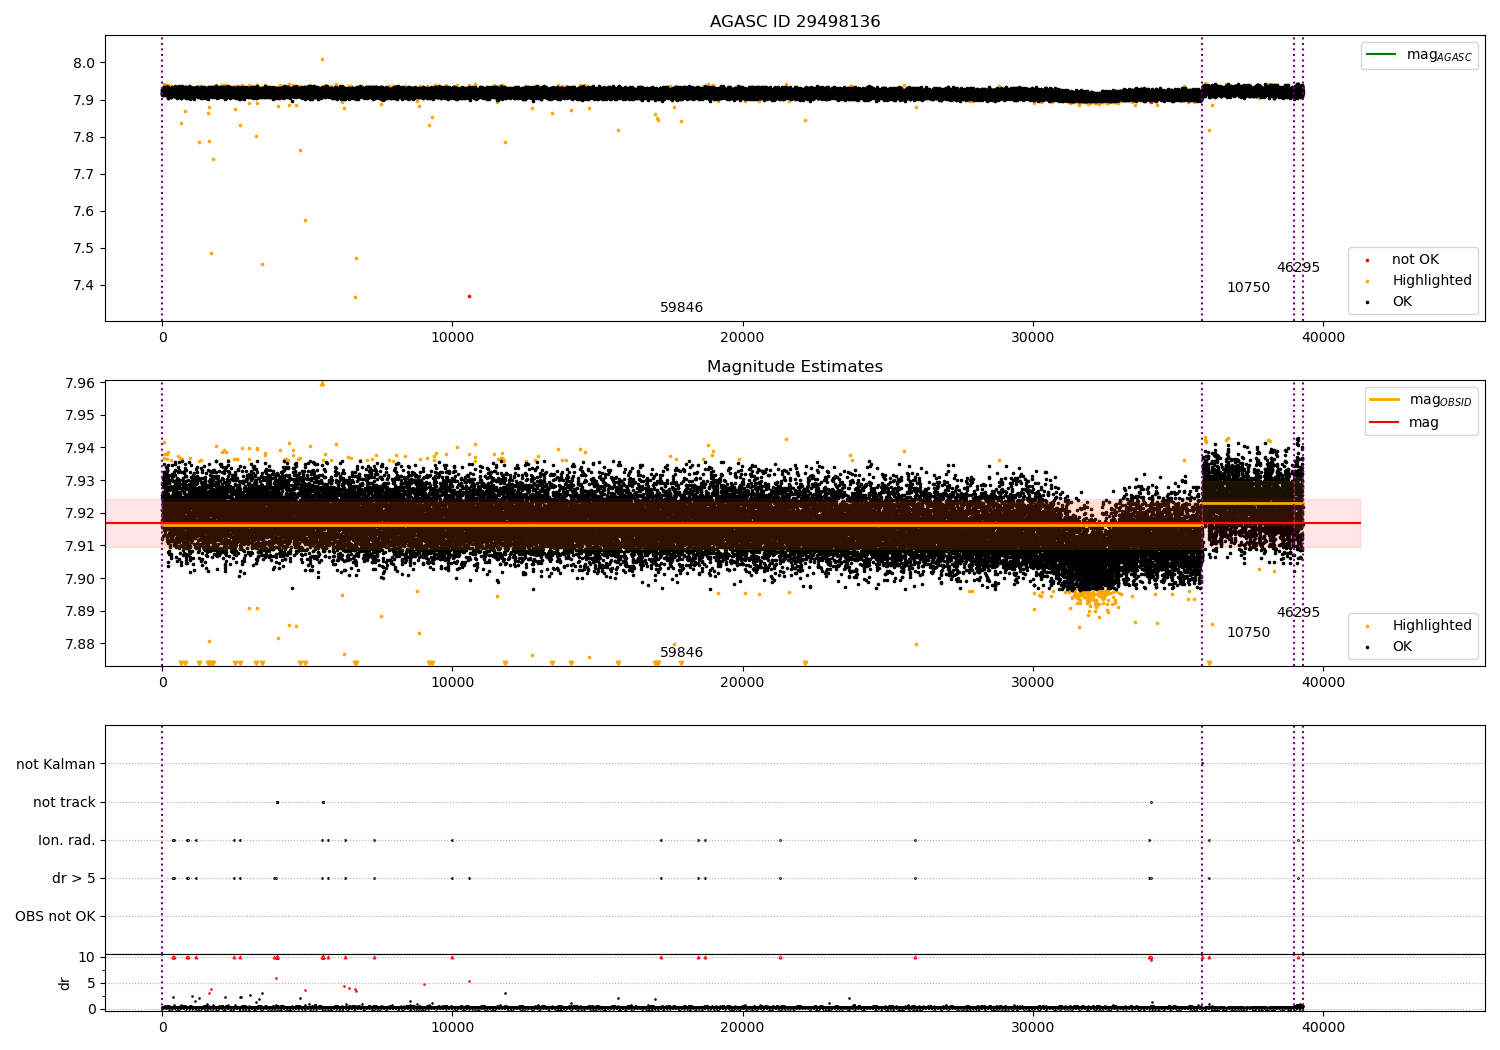Viewport: 1500px width, 1050px height.
Task: Click the 7.88 y-axis tick of middle plot
Action: pyautogui.click(x=81, y=644)
